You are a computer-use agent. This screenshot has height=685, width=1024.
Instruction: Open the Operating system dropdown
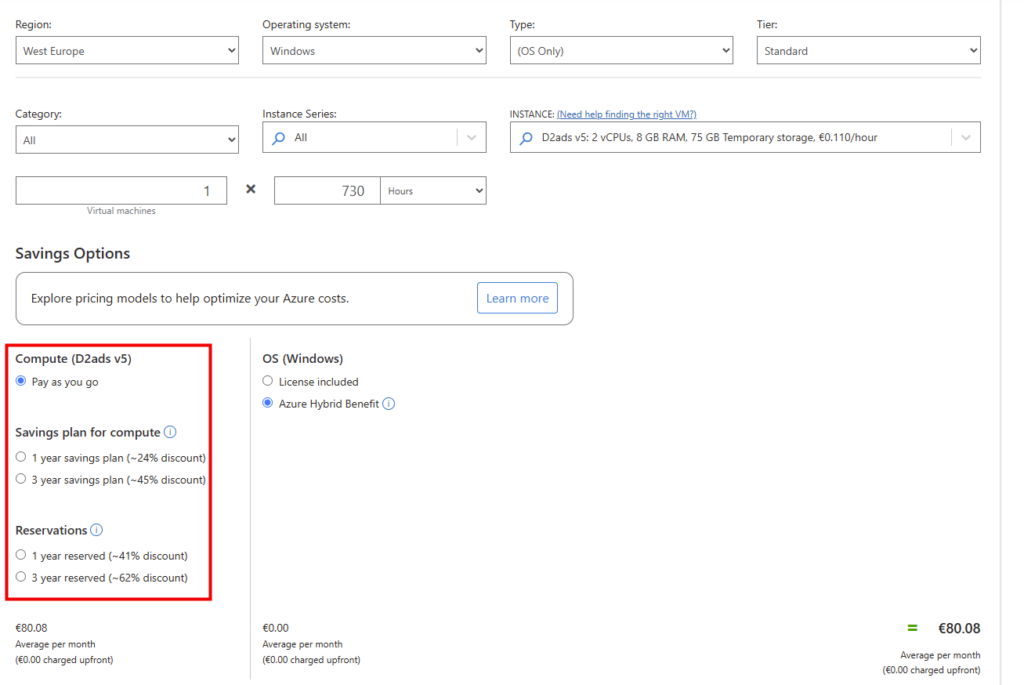click(374, 50)
